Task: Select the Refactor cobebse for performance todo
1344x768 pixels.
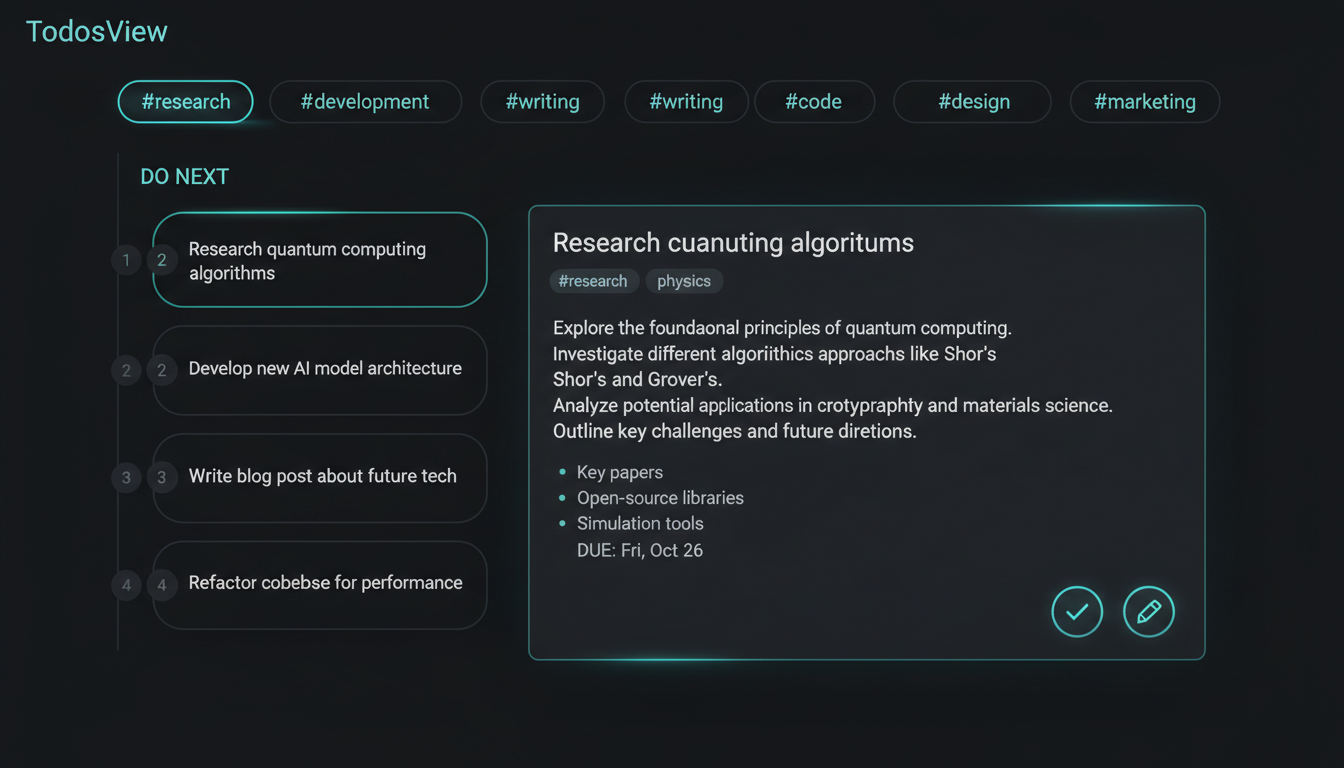Action: (x=320, y=584)
